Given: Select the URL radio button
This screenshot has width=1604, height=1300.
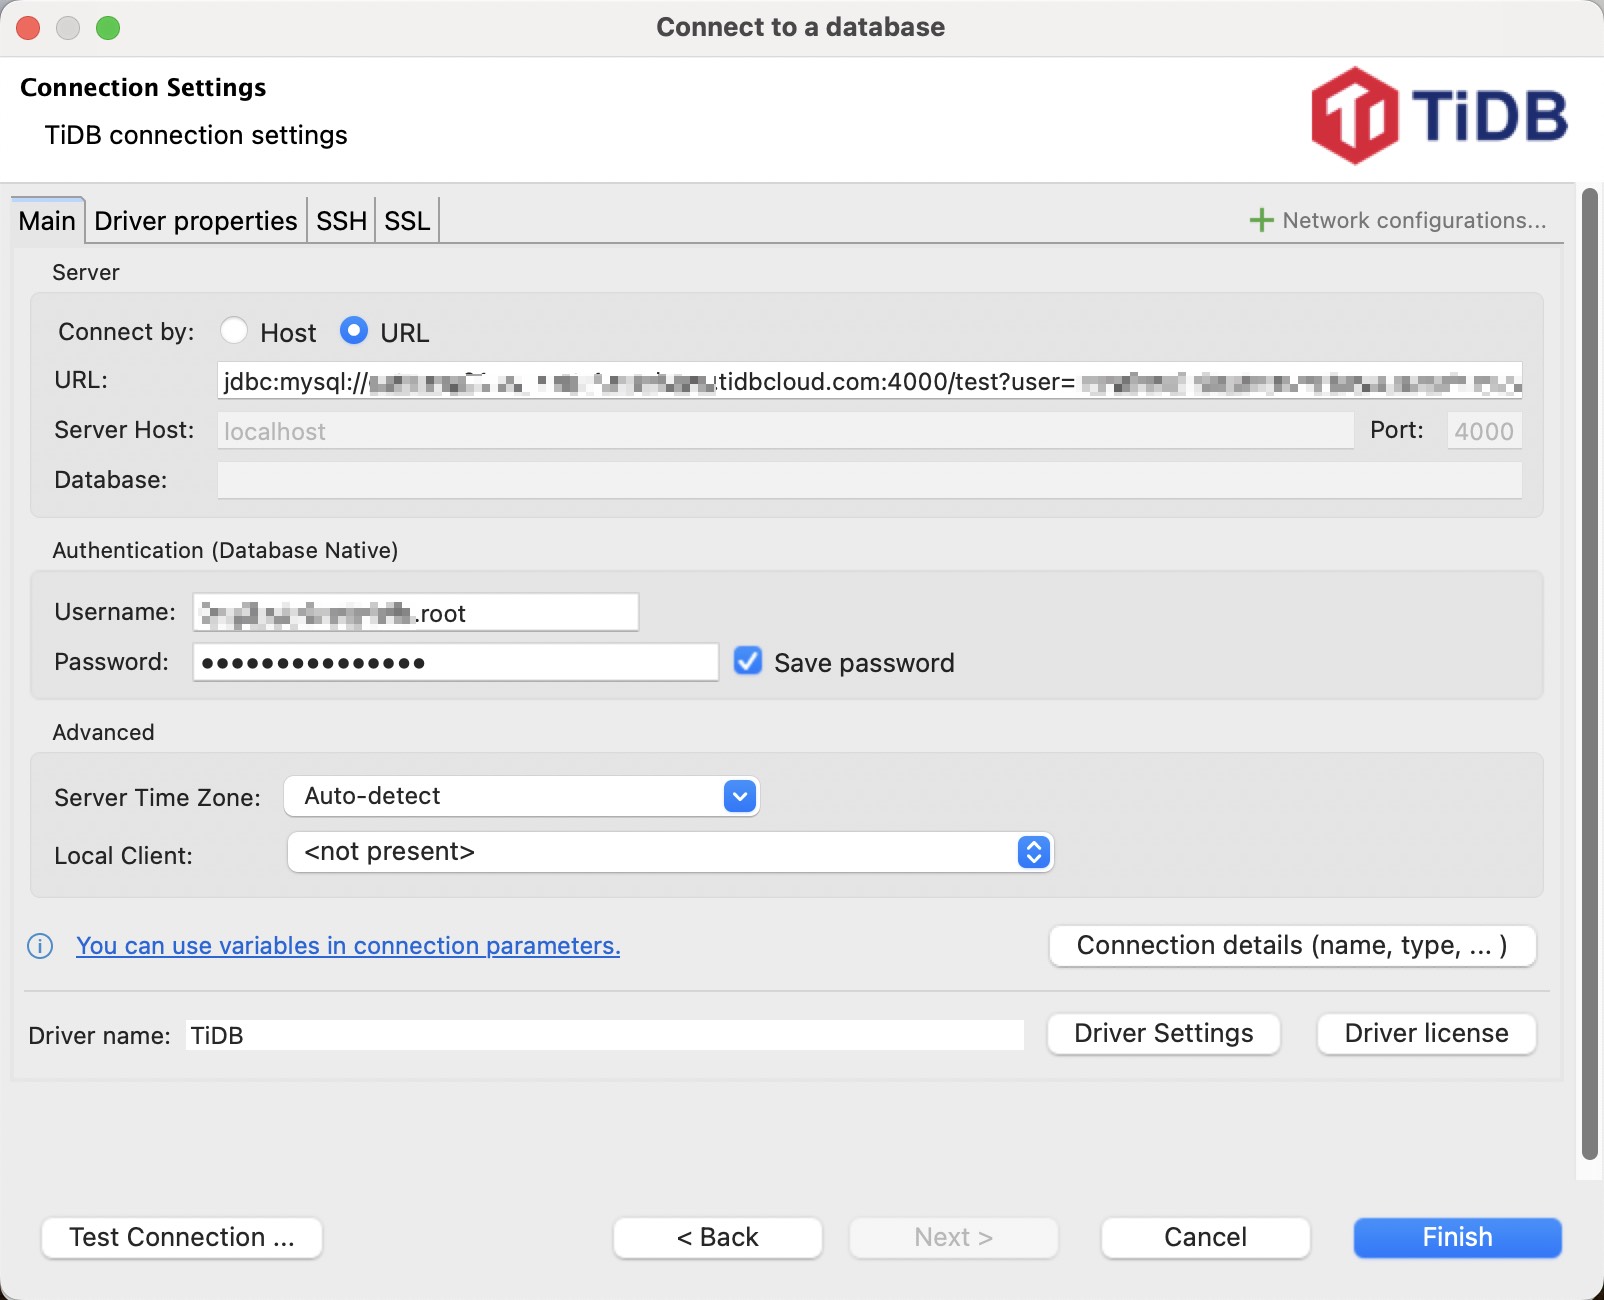Looking at the screenshot, I should click(x=354, y=331).
